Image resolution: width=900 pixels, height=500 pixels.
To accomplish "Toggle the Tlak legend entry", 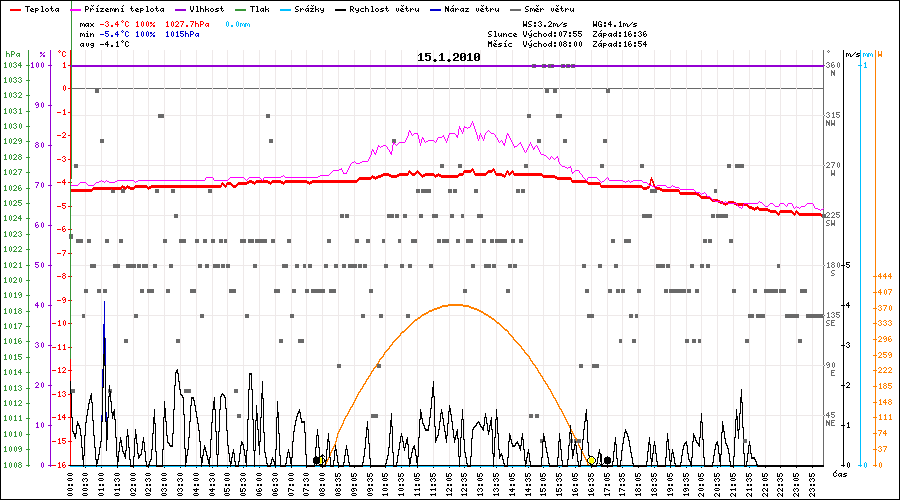I will [x=260, y=9].
